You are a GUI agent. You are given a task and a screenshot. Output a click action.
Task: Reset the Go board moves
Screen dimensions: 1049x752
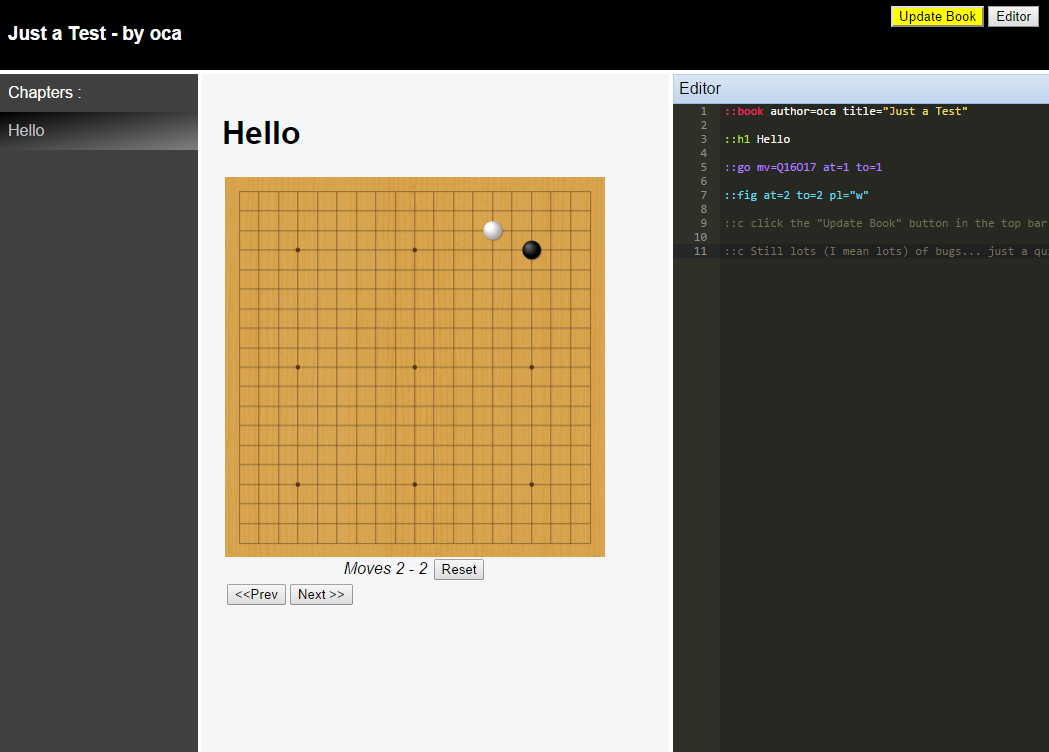click(459, 569)
